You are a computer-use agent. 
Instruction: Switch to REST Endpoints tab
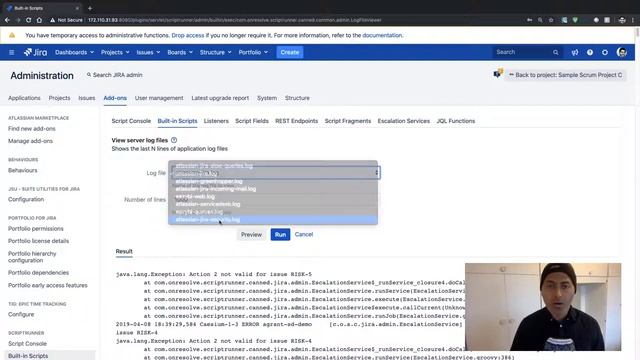(296, 121)
